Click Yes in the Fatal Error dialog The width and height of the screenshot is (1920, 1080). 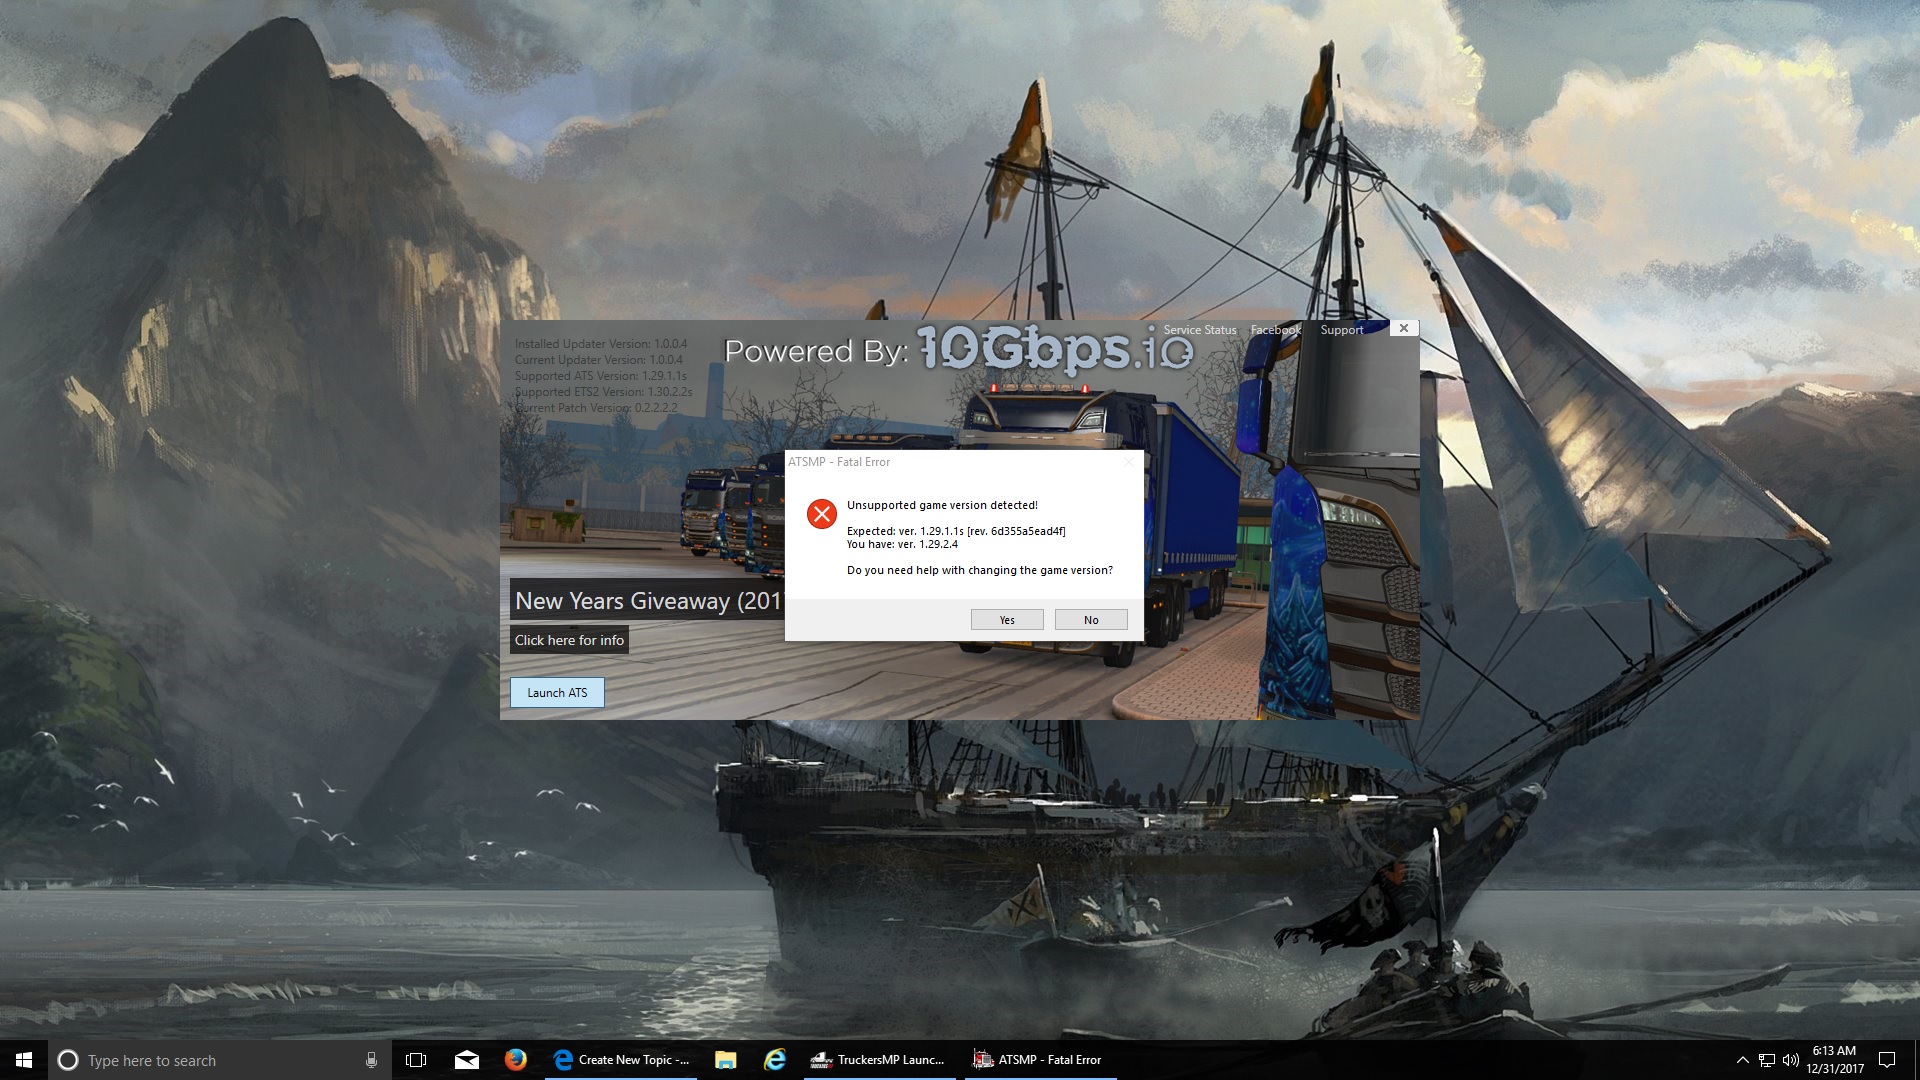coord(1007,620)
